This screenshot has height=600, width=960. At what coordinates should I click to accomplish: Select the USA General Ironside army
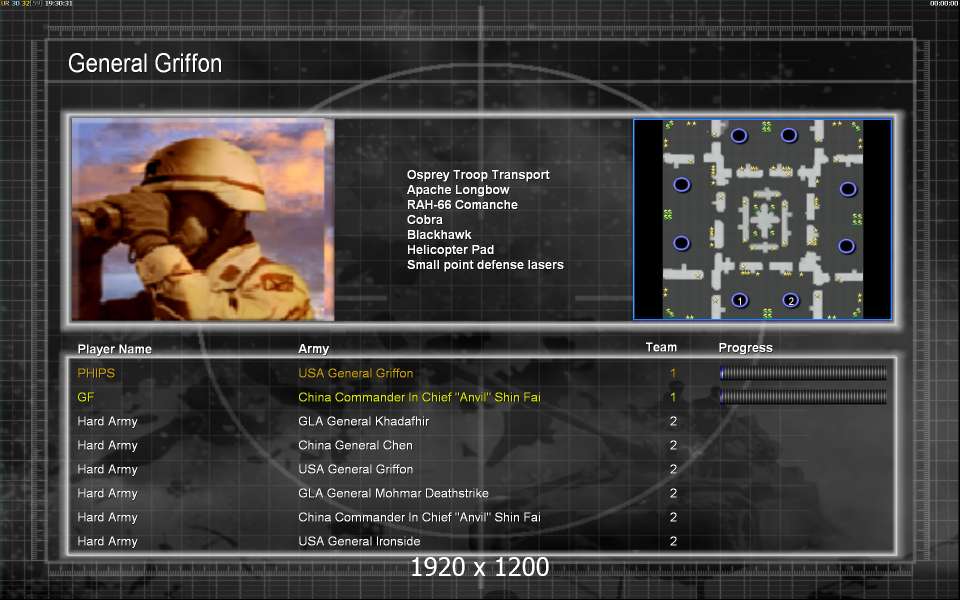click(x=359, y=541)
